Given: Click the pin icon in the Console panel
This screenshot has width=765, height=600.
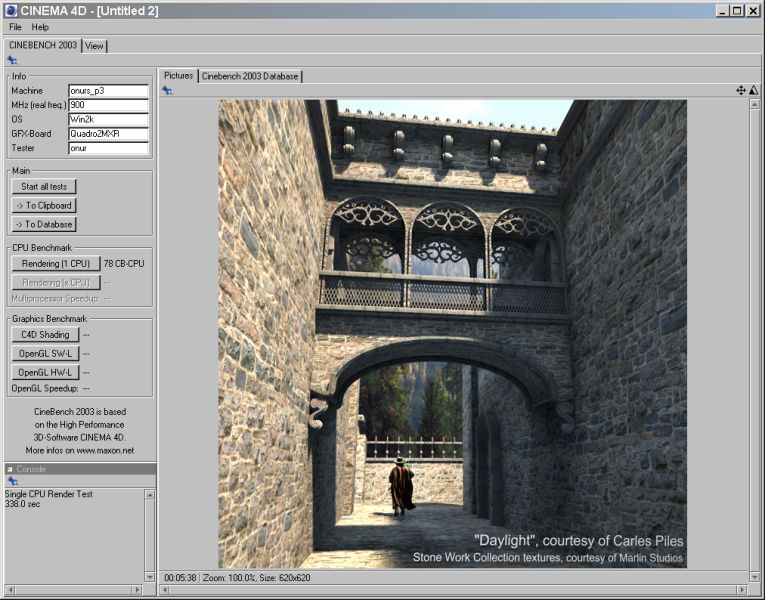Looking at the screenshot, I should click(13, 481).
